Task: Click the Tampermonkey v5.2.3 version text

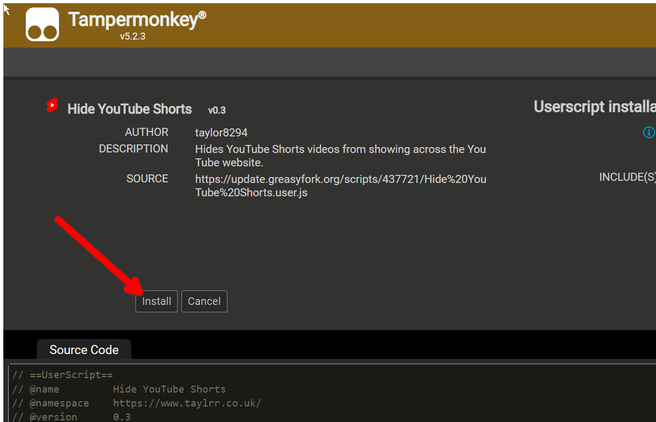Action: pyautogui.click(x=133, y=36)
